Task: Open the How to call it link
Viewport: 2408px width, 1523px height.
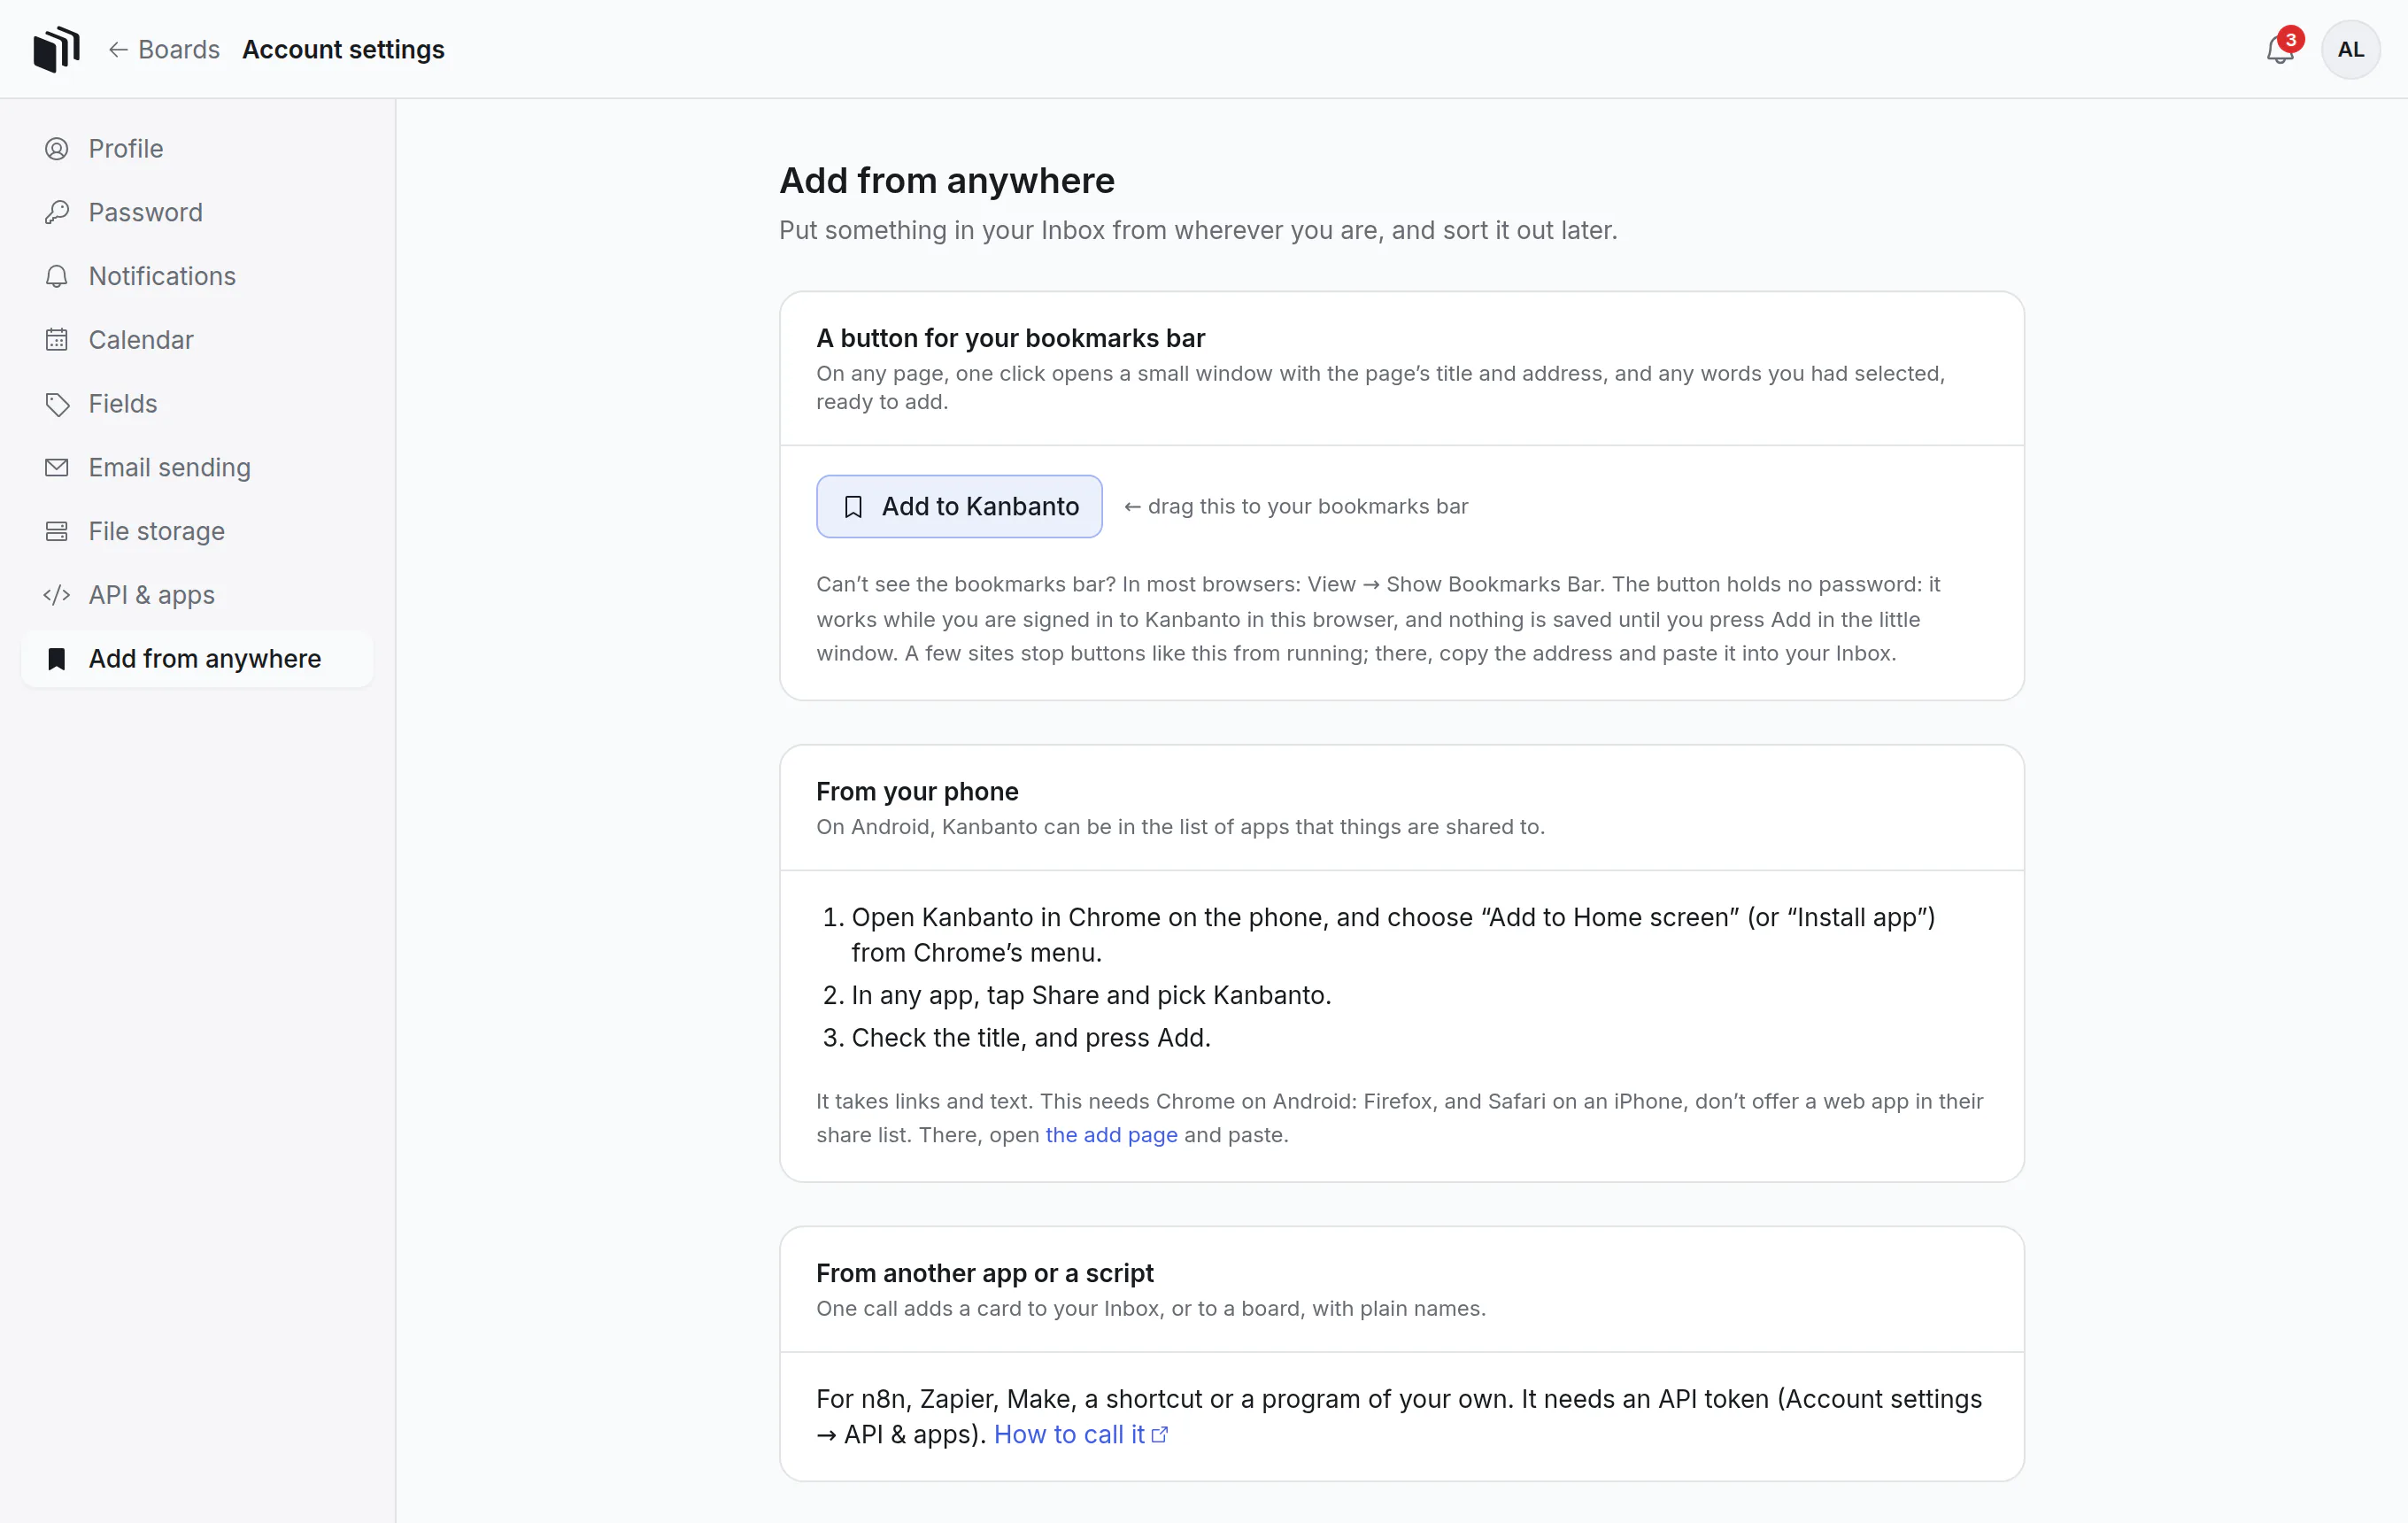Action: point(1080,1435)
